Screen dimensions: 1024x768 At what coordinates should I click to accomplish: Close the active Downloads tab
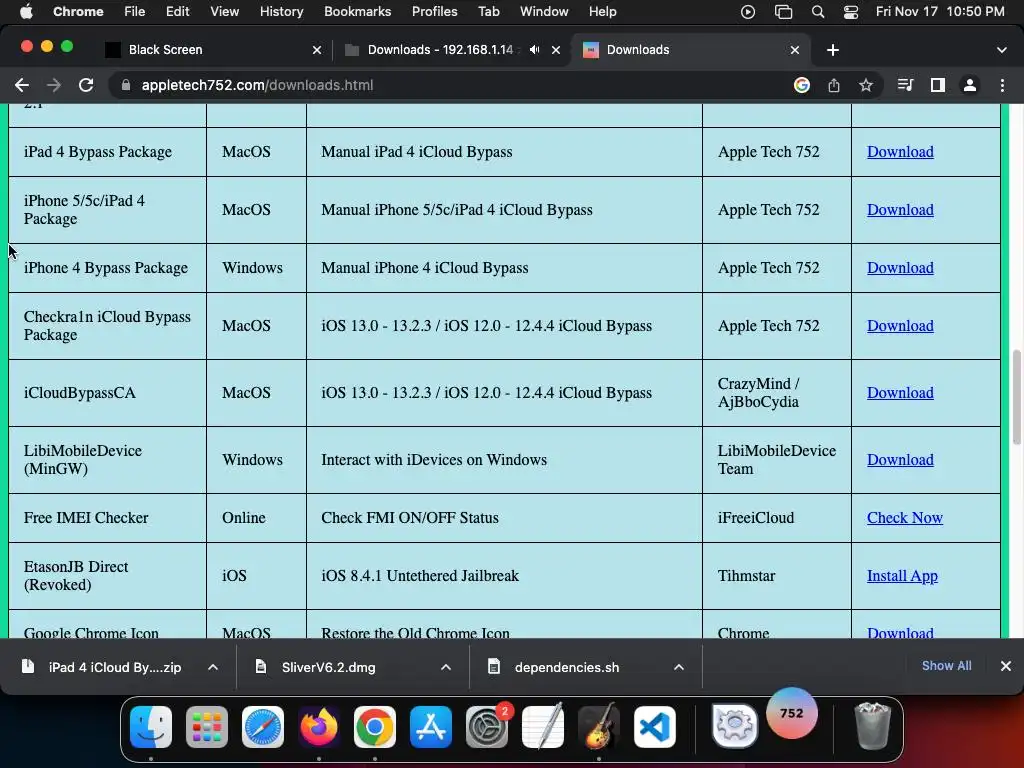point(795,50)
